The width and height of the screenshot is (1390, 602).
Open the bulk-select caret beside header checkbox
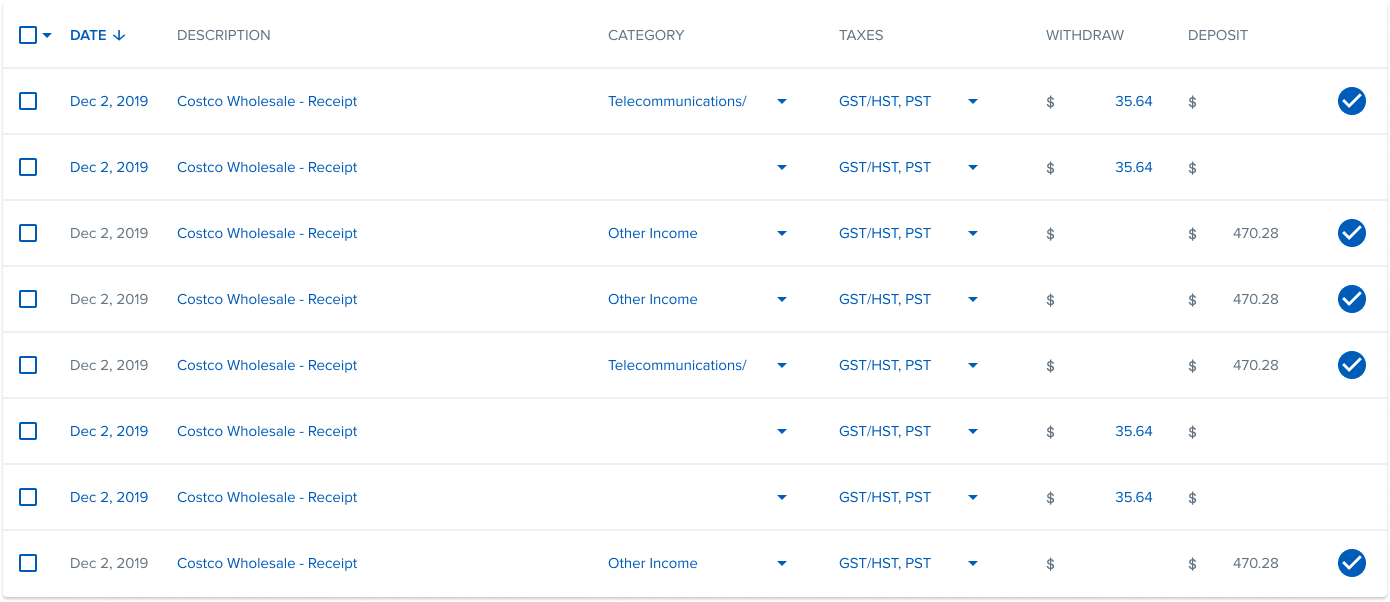tap(47, 36)
